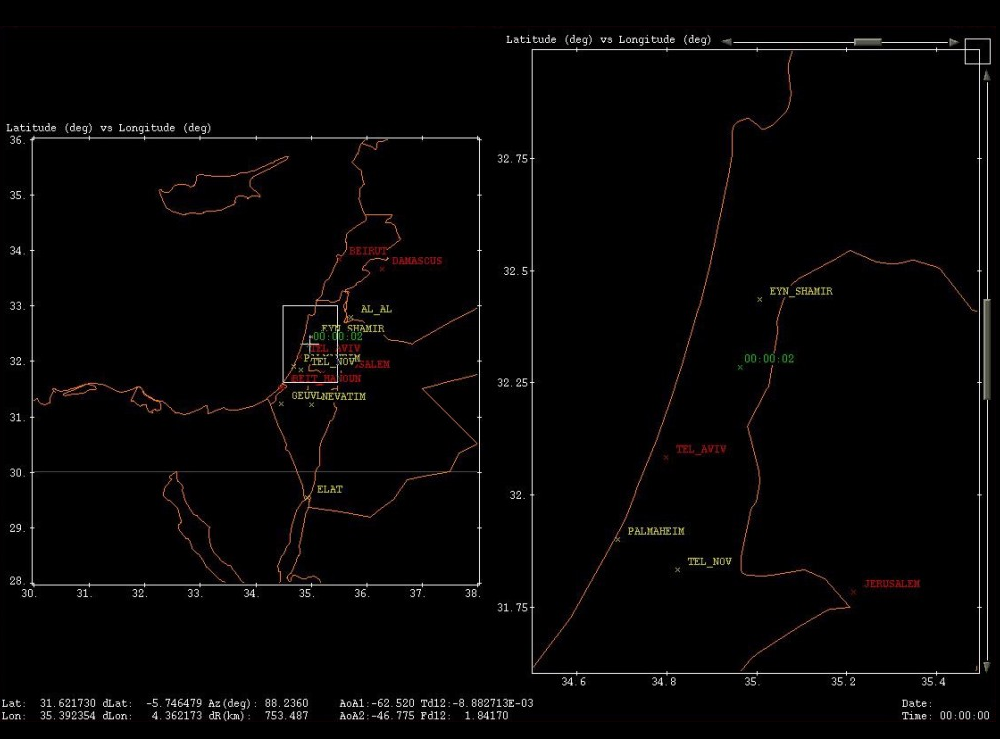Click the horizontal scrollbar right arrow
The height and width of the screenshot is (739, 1000).
(x=955, y=42)
